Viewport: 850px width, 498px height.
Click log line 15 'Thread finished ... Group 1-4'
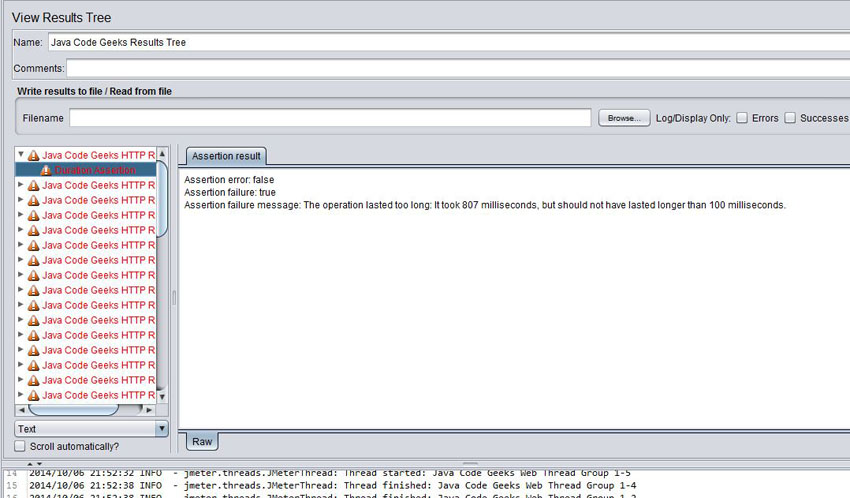tap(332, 485)
